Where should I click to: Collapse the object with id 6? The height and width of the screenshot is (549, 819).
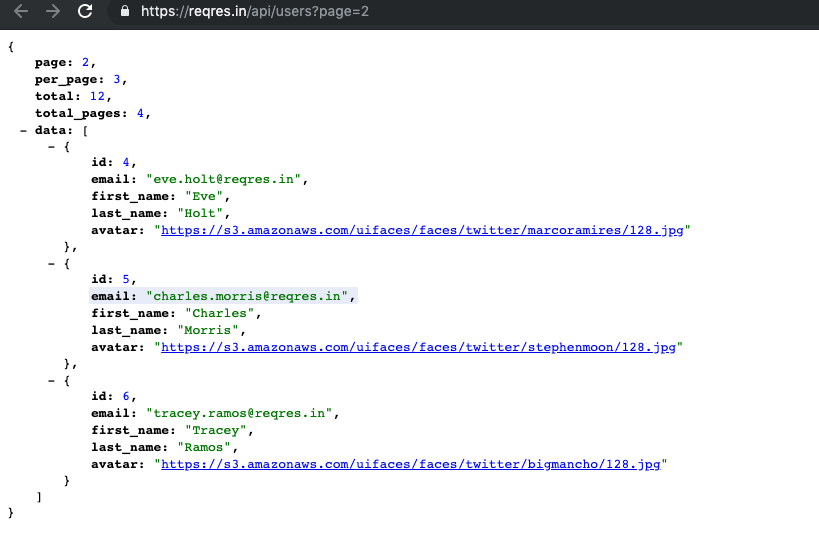pos(51,381)
